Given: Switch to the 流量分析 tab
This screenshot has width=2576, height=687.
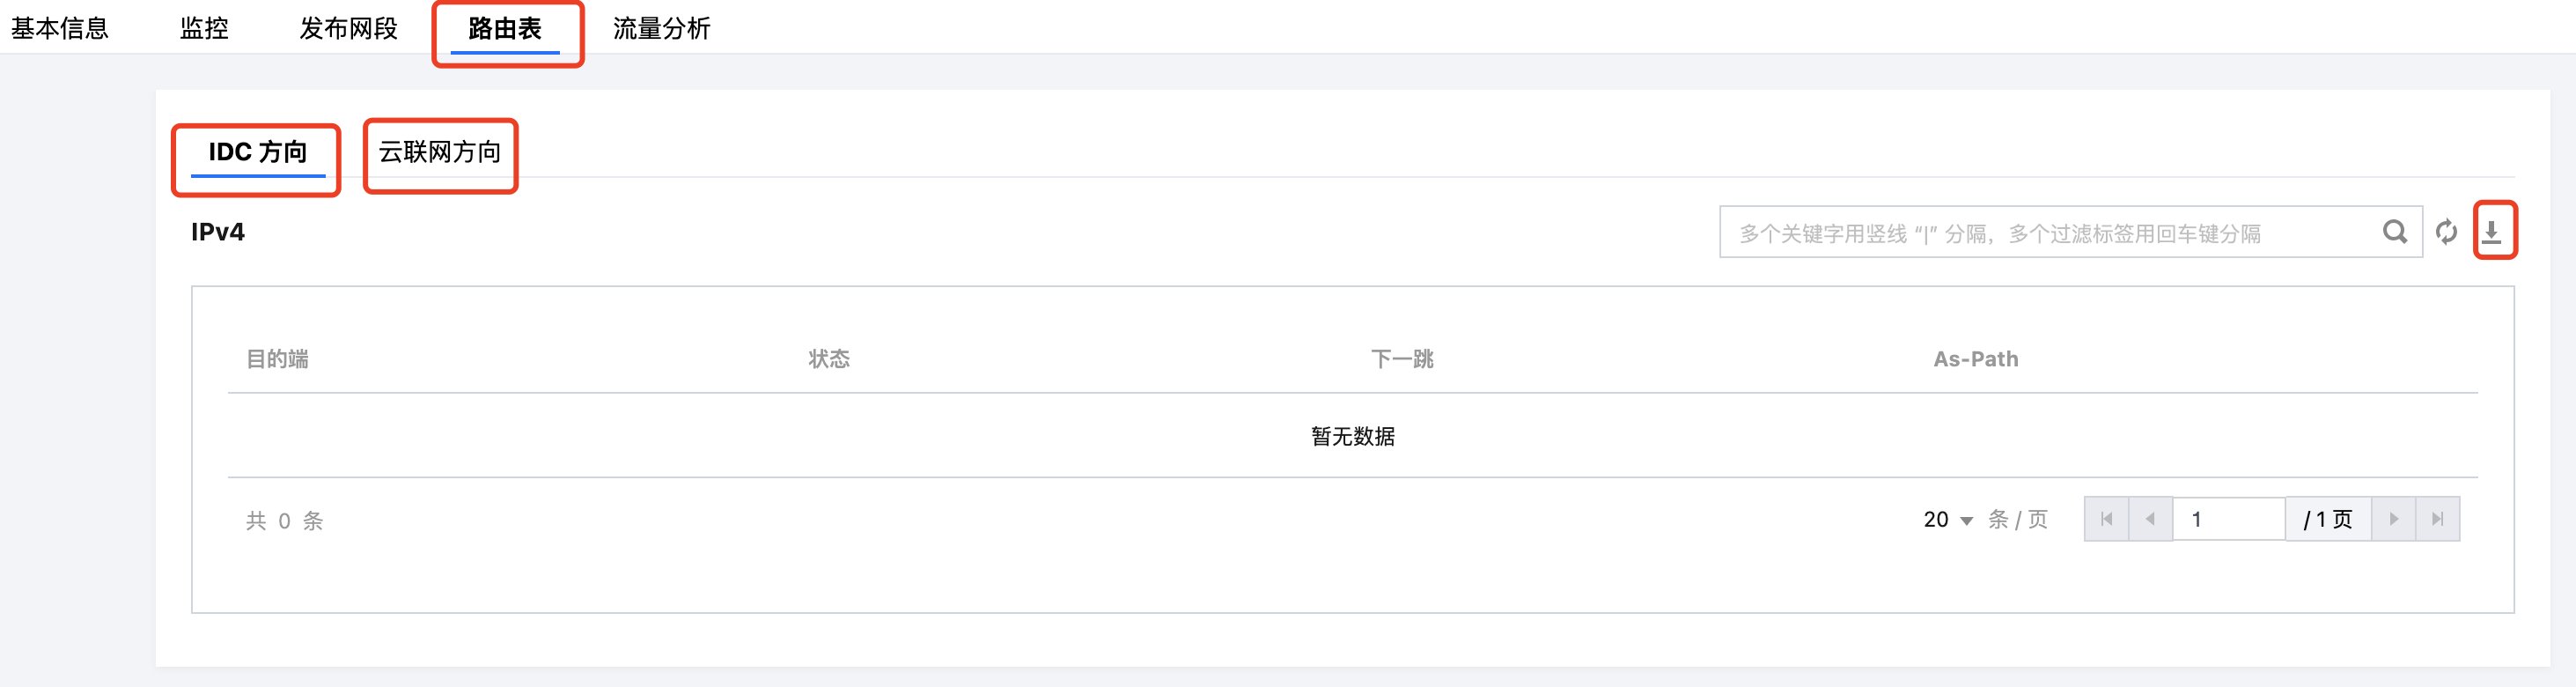Looking at the screenshot, I should pos(661,28).
